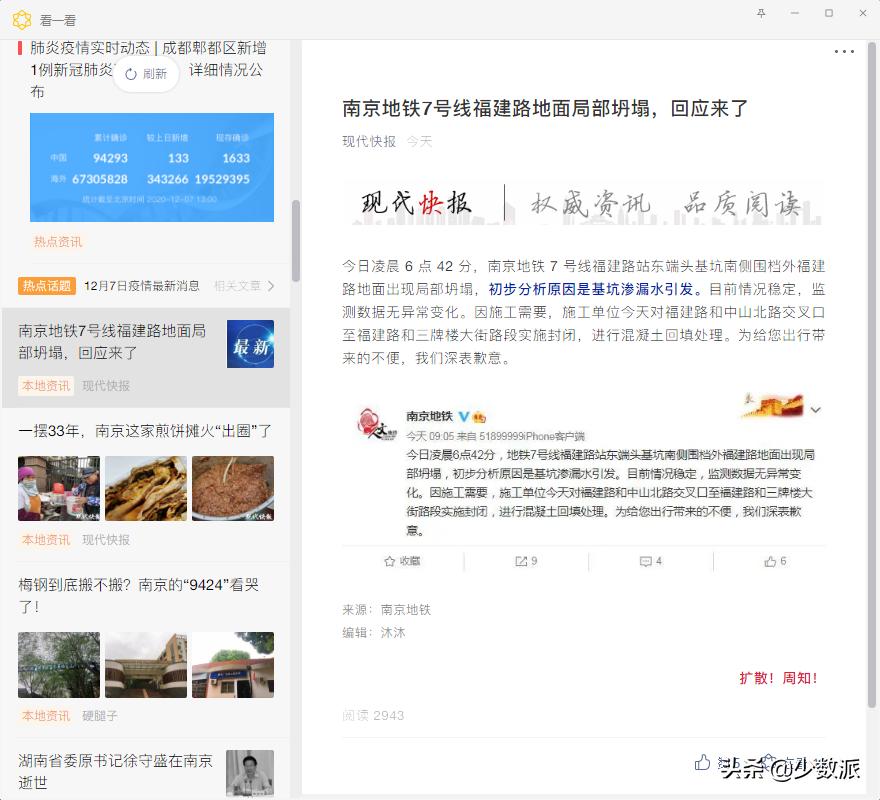Image resolution: width=880 pixels, height=800 pixels.
Task: Click the share icon on the 南京地铁 post
Action: pos(520,561)
